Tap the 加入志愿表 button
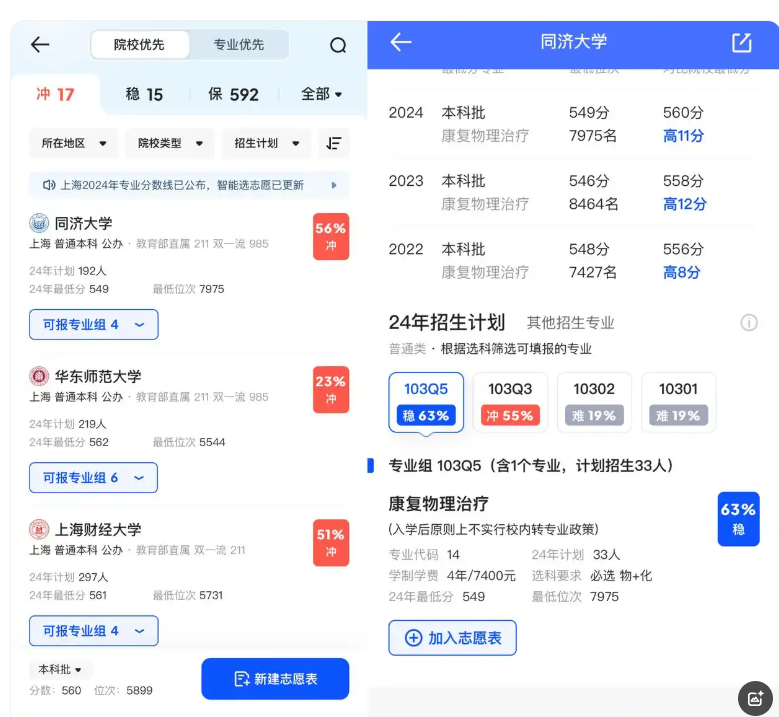Viewport: 779px width, 717px height. [453, 637]
